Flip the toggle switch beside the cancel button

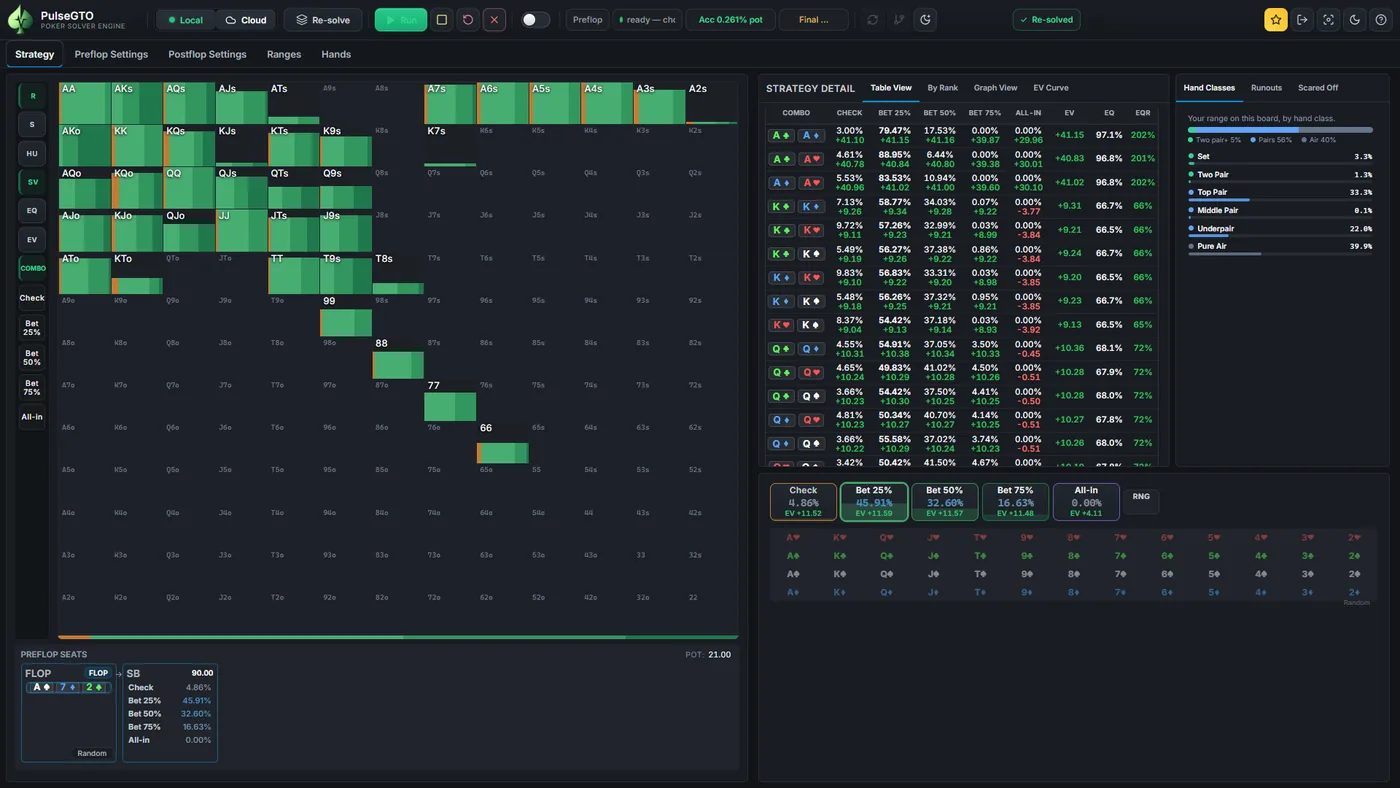point(535,20)
